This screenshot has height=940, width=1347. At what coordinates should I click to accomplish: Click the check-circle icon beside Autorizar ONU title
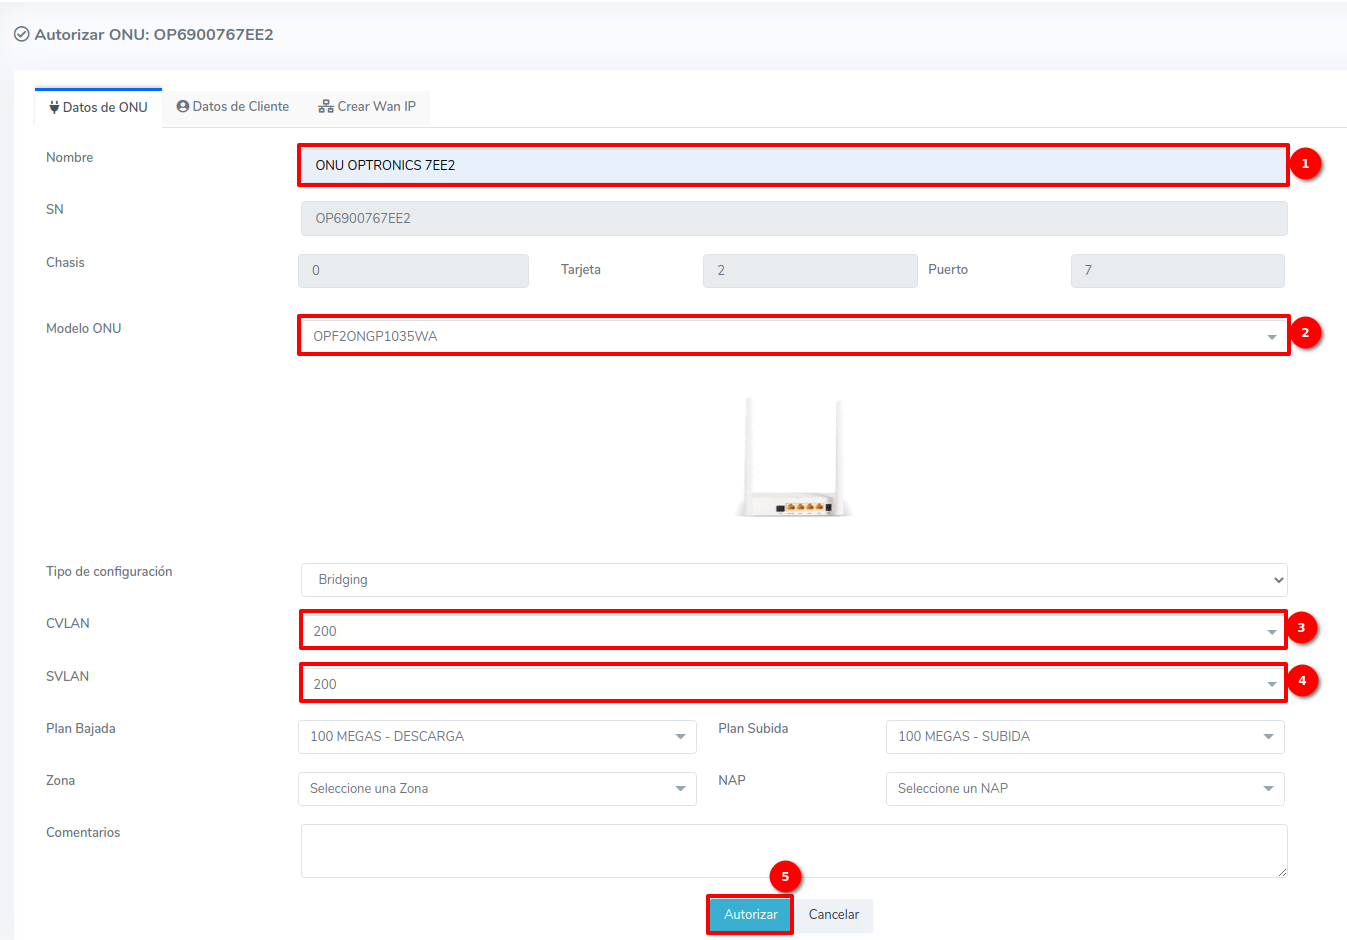click(21, 34)
